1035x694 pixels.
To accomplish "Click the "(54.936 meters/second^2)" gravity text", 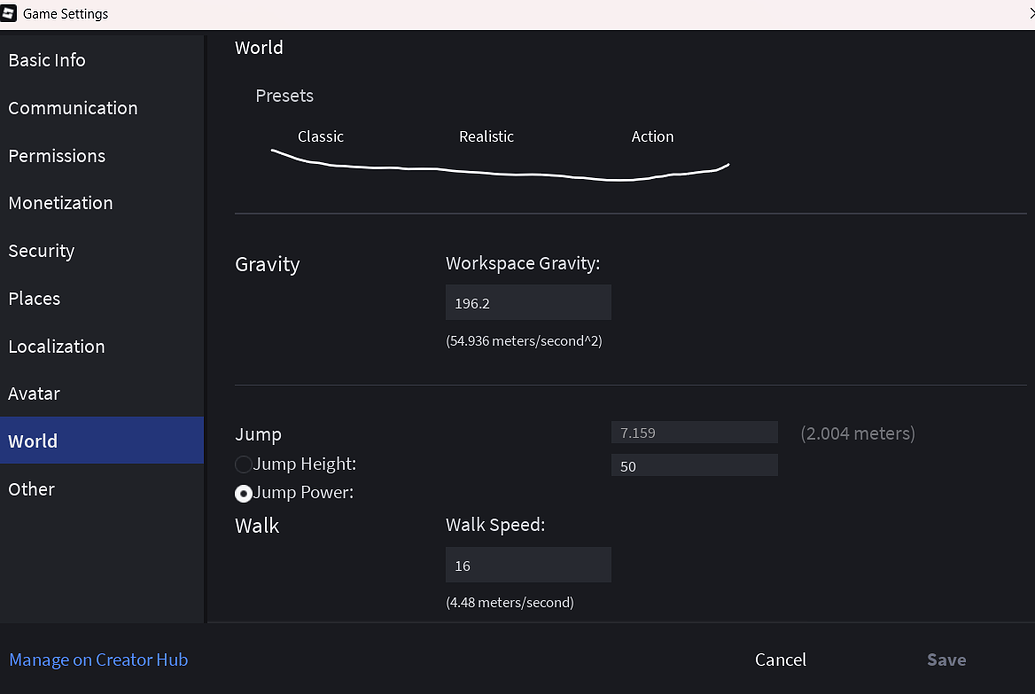I will coord(524,341).
